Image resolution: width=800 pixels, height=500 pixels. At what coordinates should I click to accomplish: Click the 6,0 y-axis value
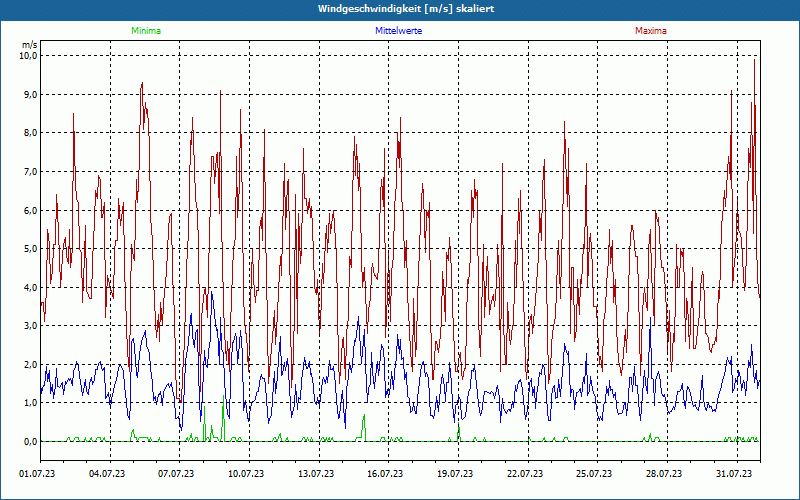coord(31,210)
